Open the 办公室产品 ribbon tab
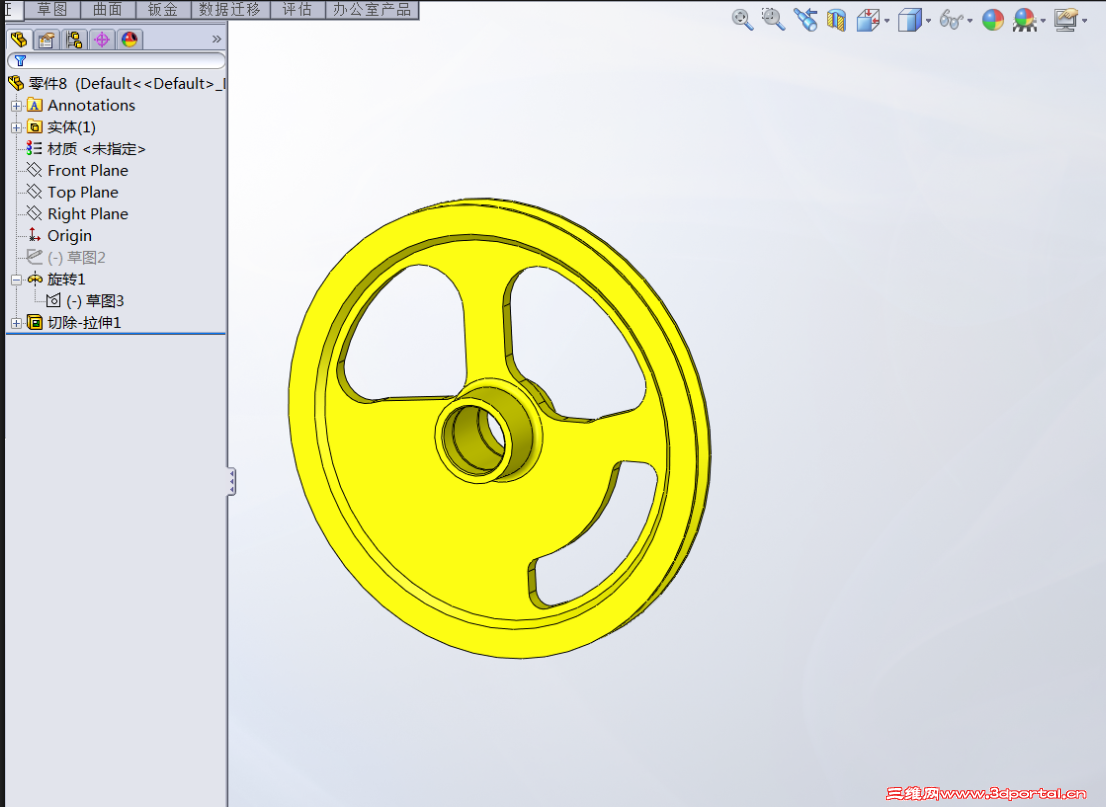Viewport: 1106px width, 807px height. point(372,9)
